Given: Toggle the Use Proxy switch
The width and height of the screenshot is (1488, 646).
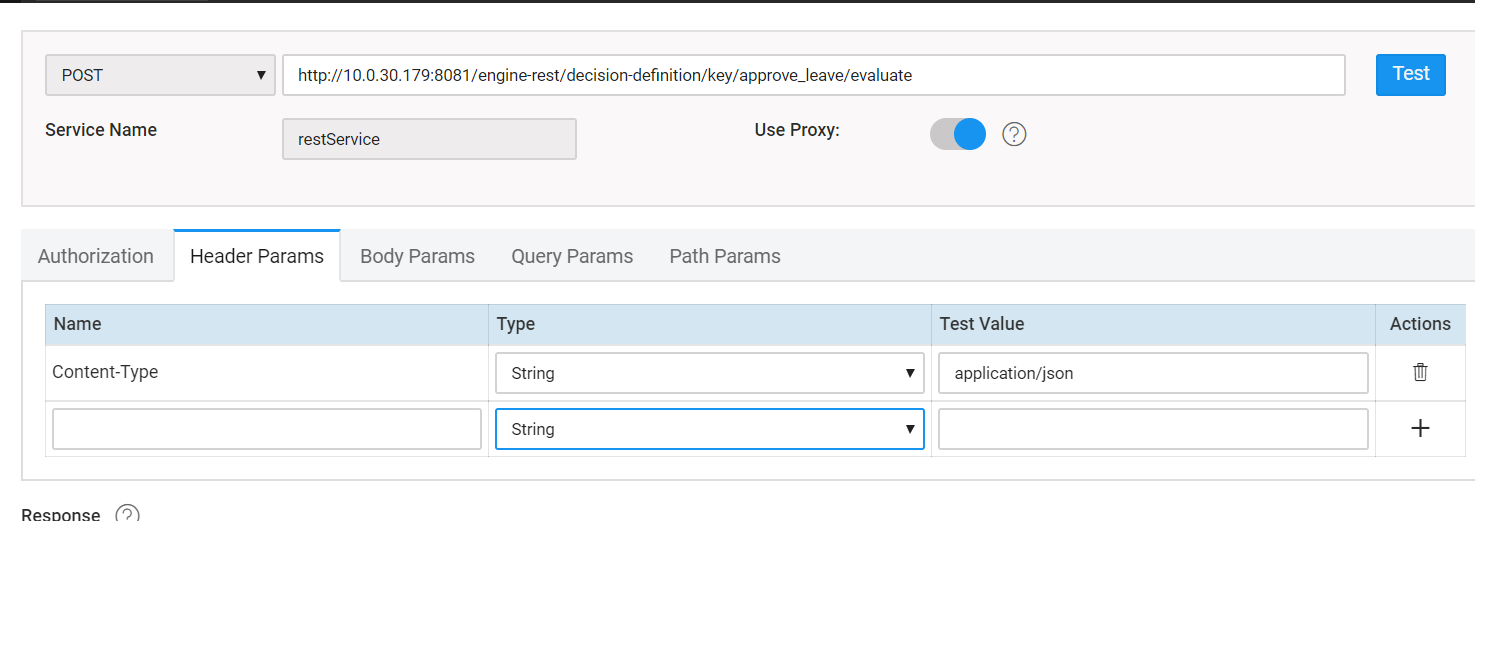Looking at the screenshot, I should coord(958,134).
